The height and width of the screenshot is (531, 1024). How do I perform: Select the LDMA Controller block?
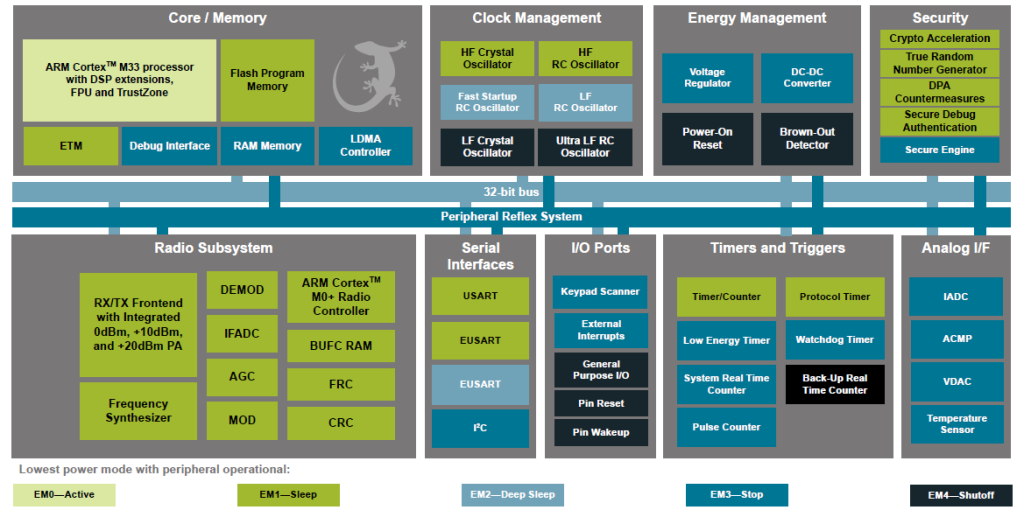click(365, 146)
